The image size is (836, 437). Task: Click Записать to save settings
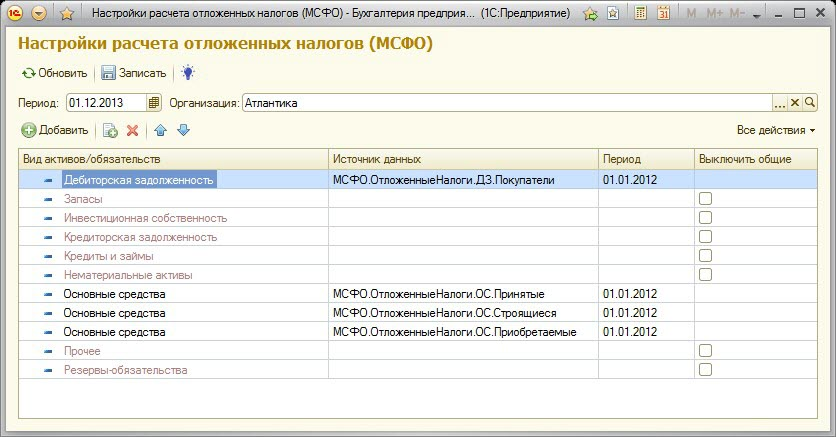134,73
